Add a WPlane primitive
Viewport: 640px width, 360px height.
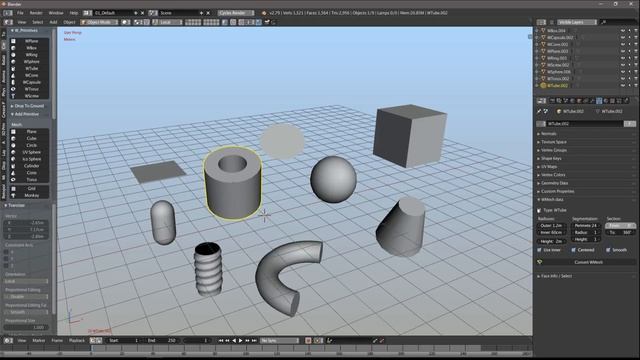(29, 41)
